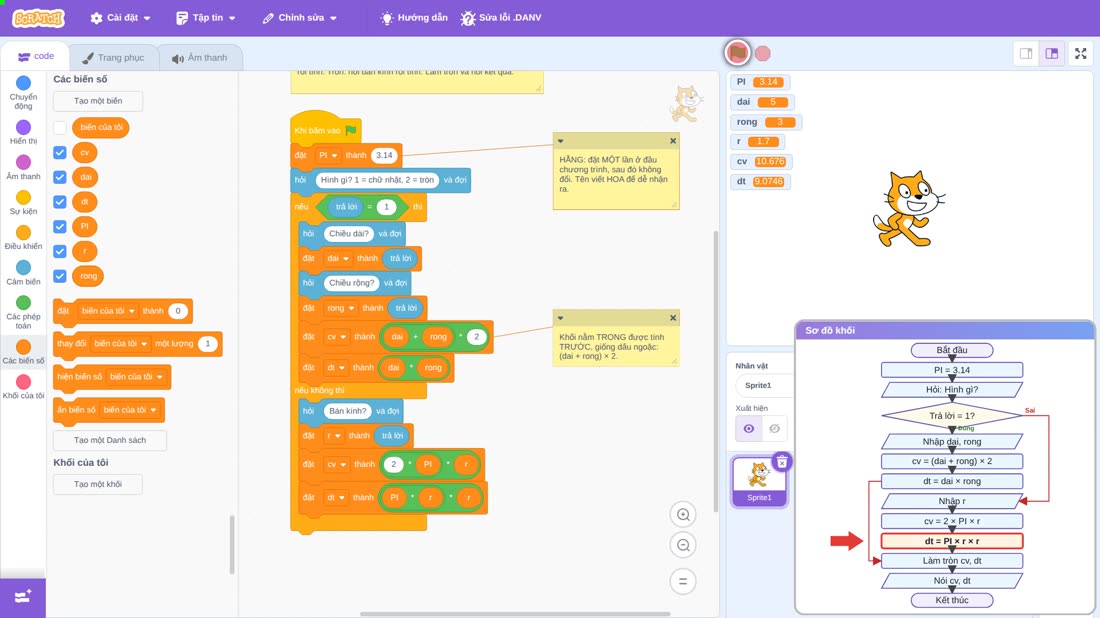The width and height of the screenshot is (1100, 618).
Task: Collapse the HẰNG comment note
Action: 561,141
